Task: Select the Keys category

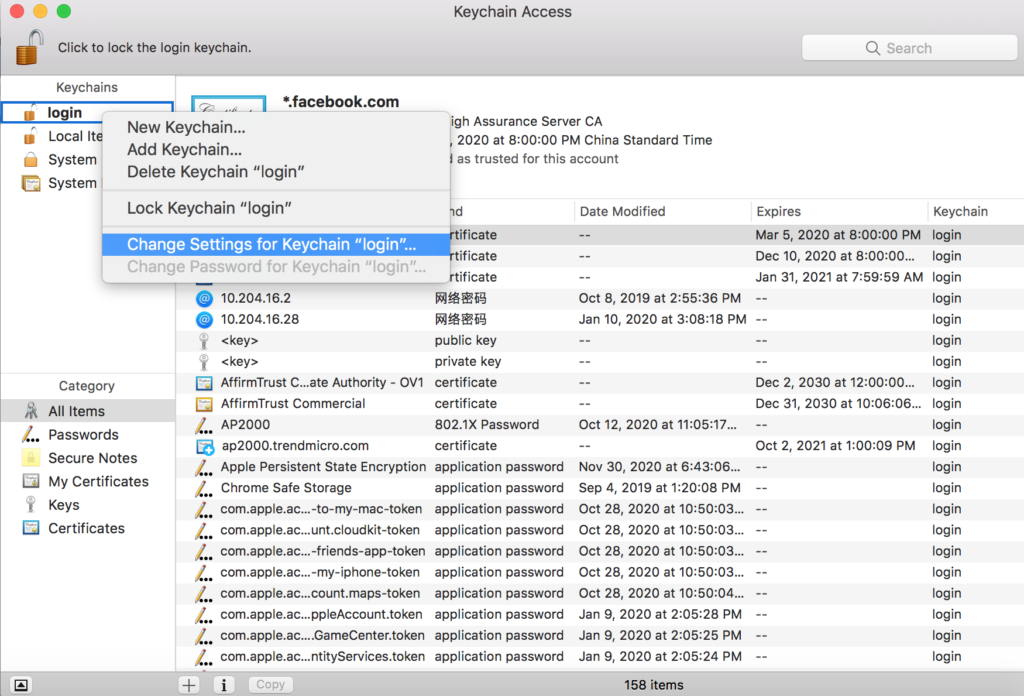Action: coord(64,505)
